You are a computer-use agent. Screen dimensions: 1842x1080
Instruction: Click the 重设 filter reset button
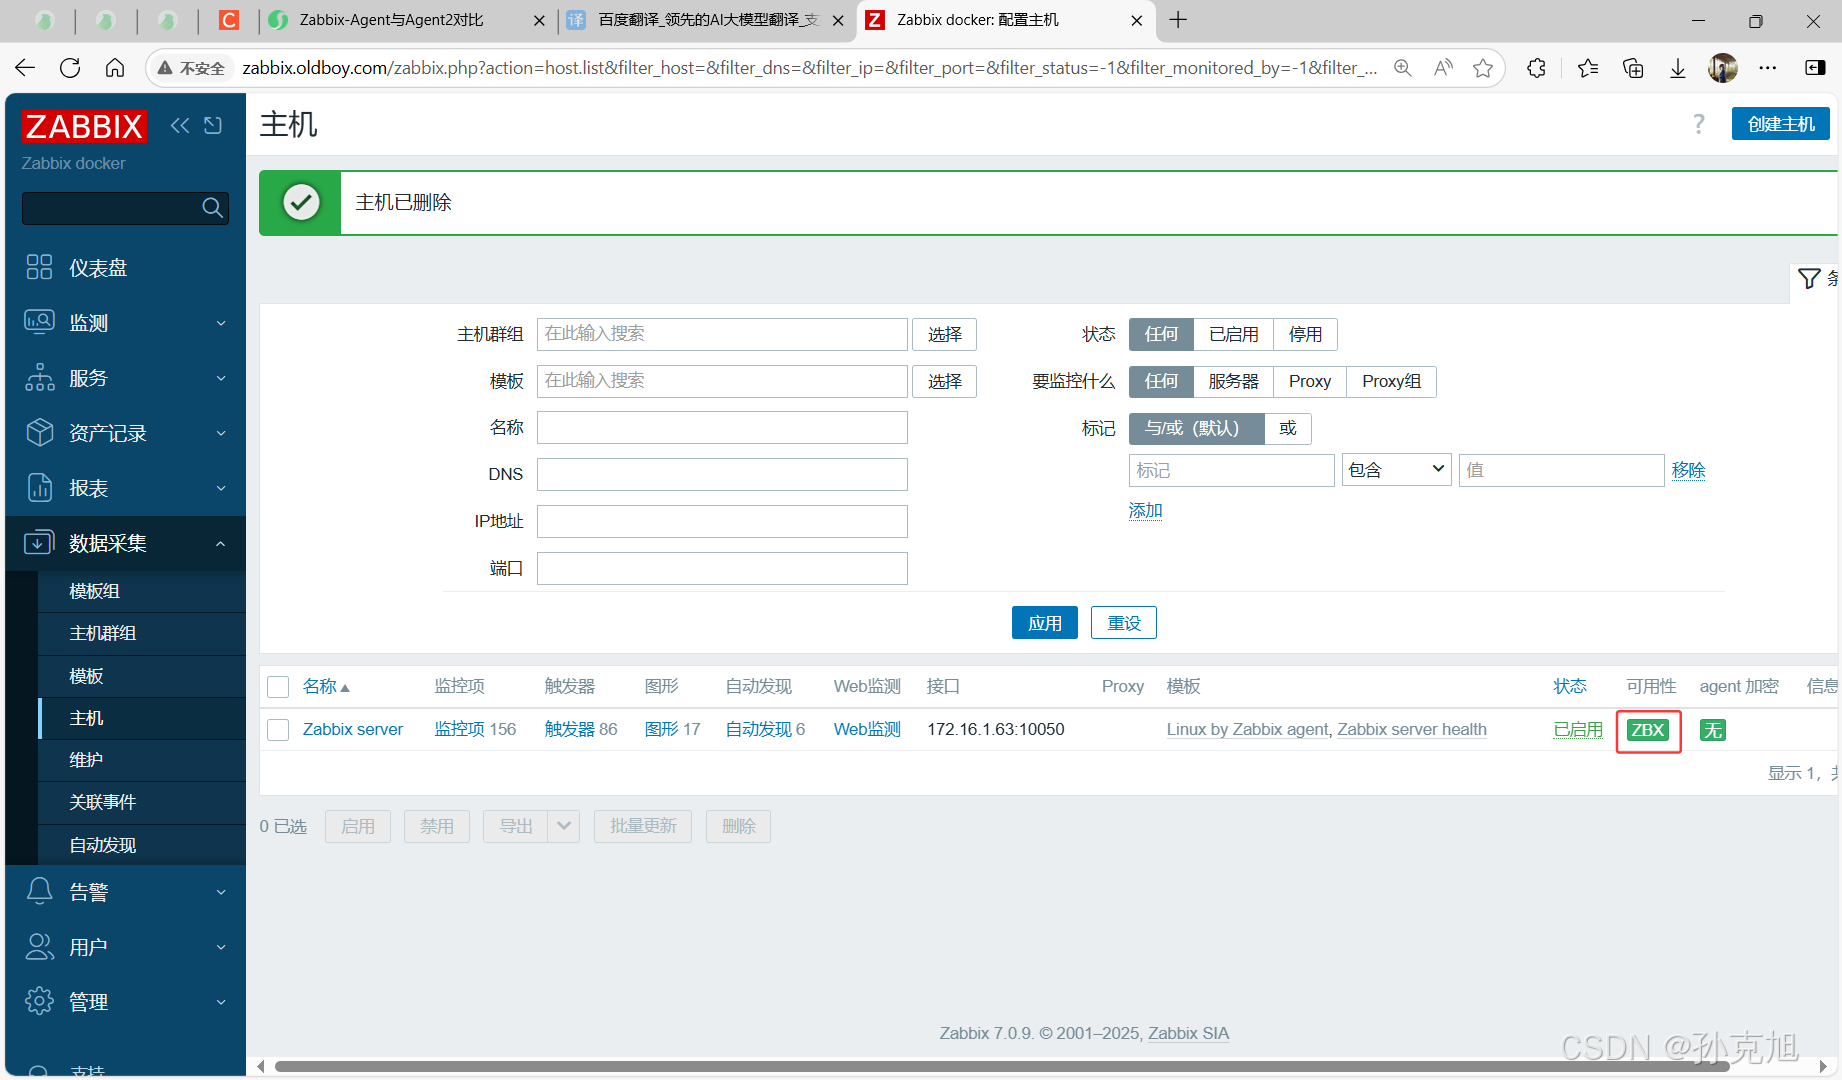click(1124, 623)
